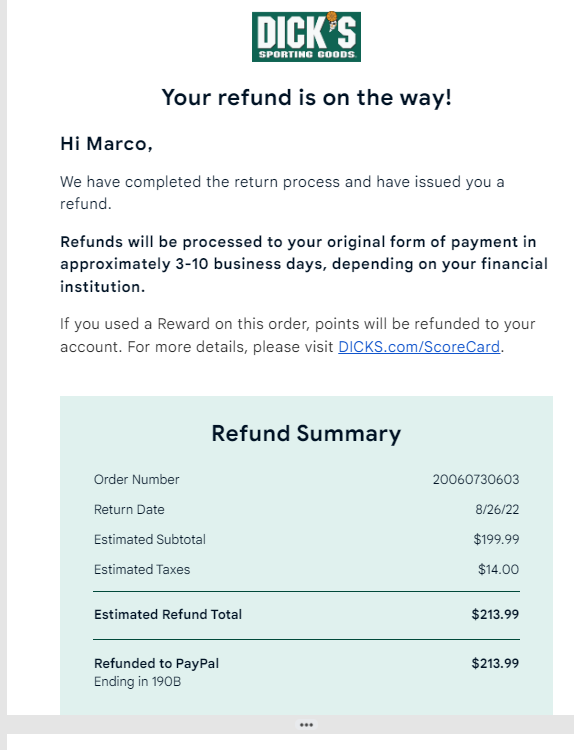The height and width of the screenshot is (750, 574).
Task: Click the "Ending in 190B" text
Action: click(x=137, y=682)
